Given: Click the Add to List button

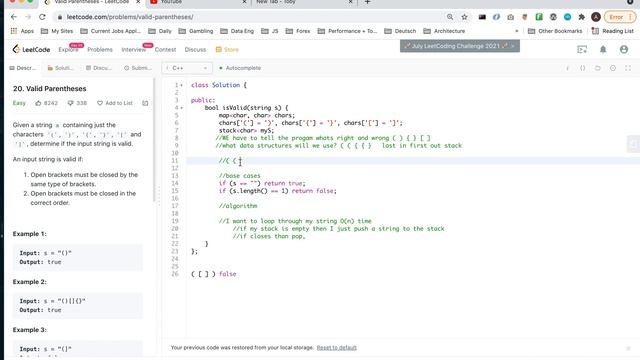Looking at the screenshot, I should coord(115,103).
